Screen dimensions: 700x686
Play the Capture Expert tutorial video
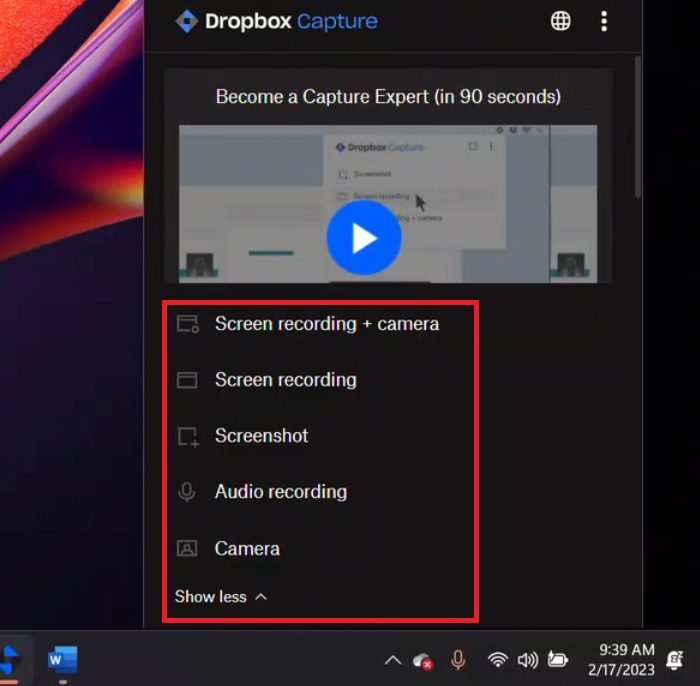(x=364, y=237)
